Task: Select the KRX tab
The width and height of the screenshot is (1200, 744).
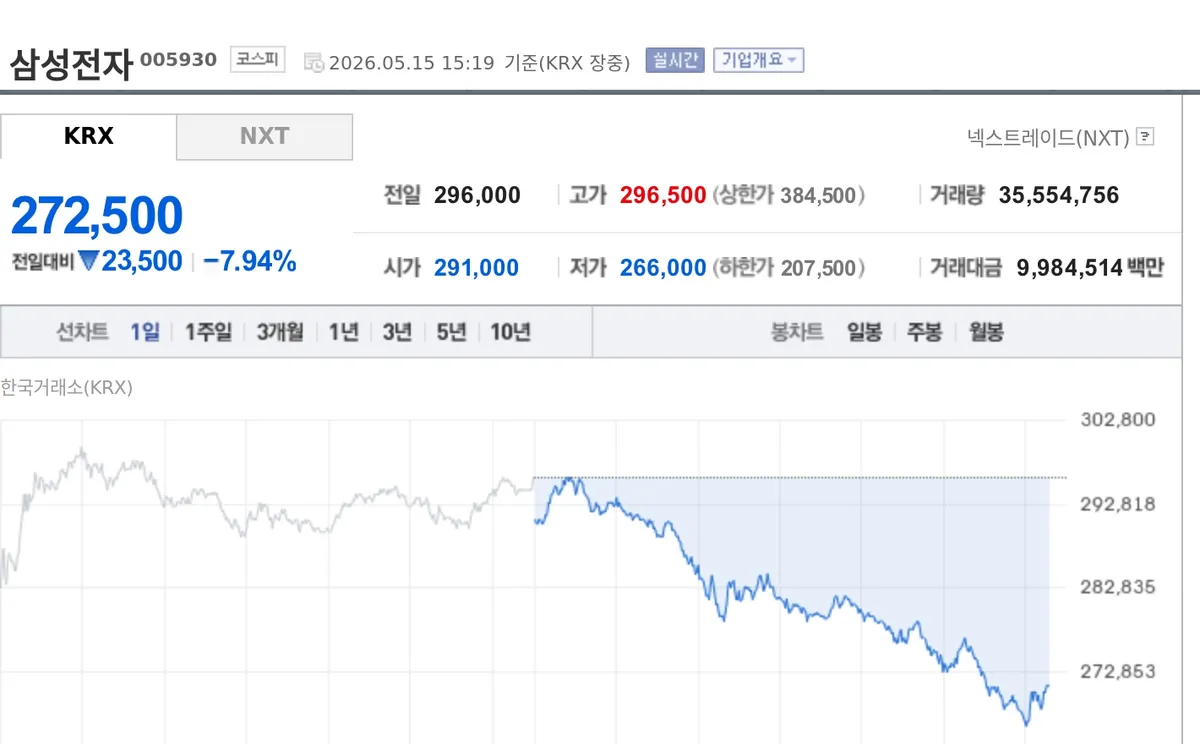Action: click(88, 137)
